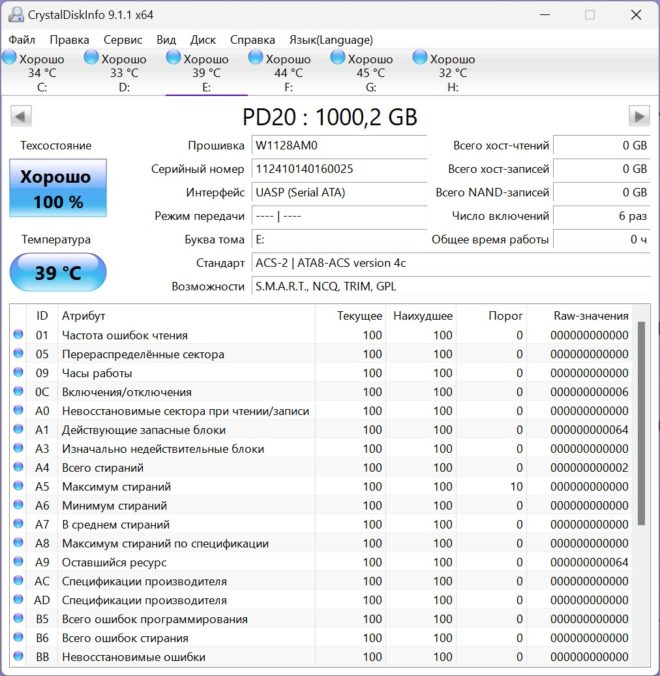The image size is (660, 676).
Task: Click status dot of attribute A1
Action: click(18, 429)
